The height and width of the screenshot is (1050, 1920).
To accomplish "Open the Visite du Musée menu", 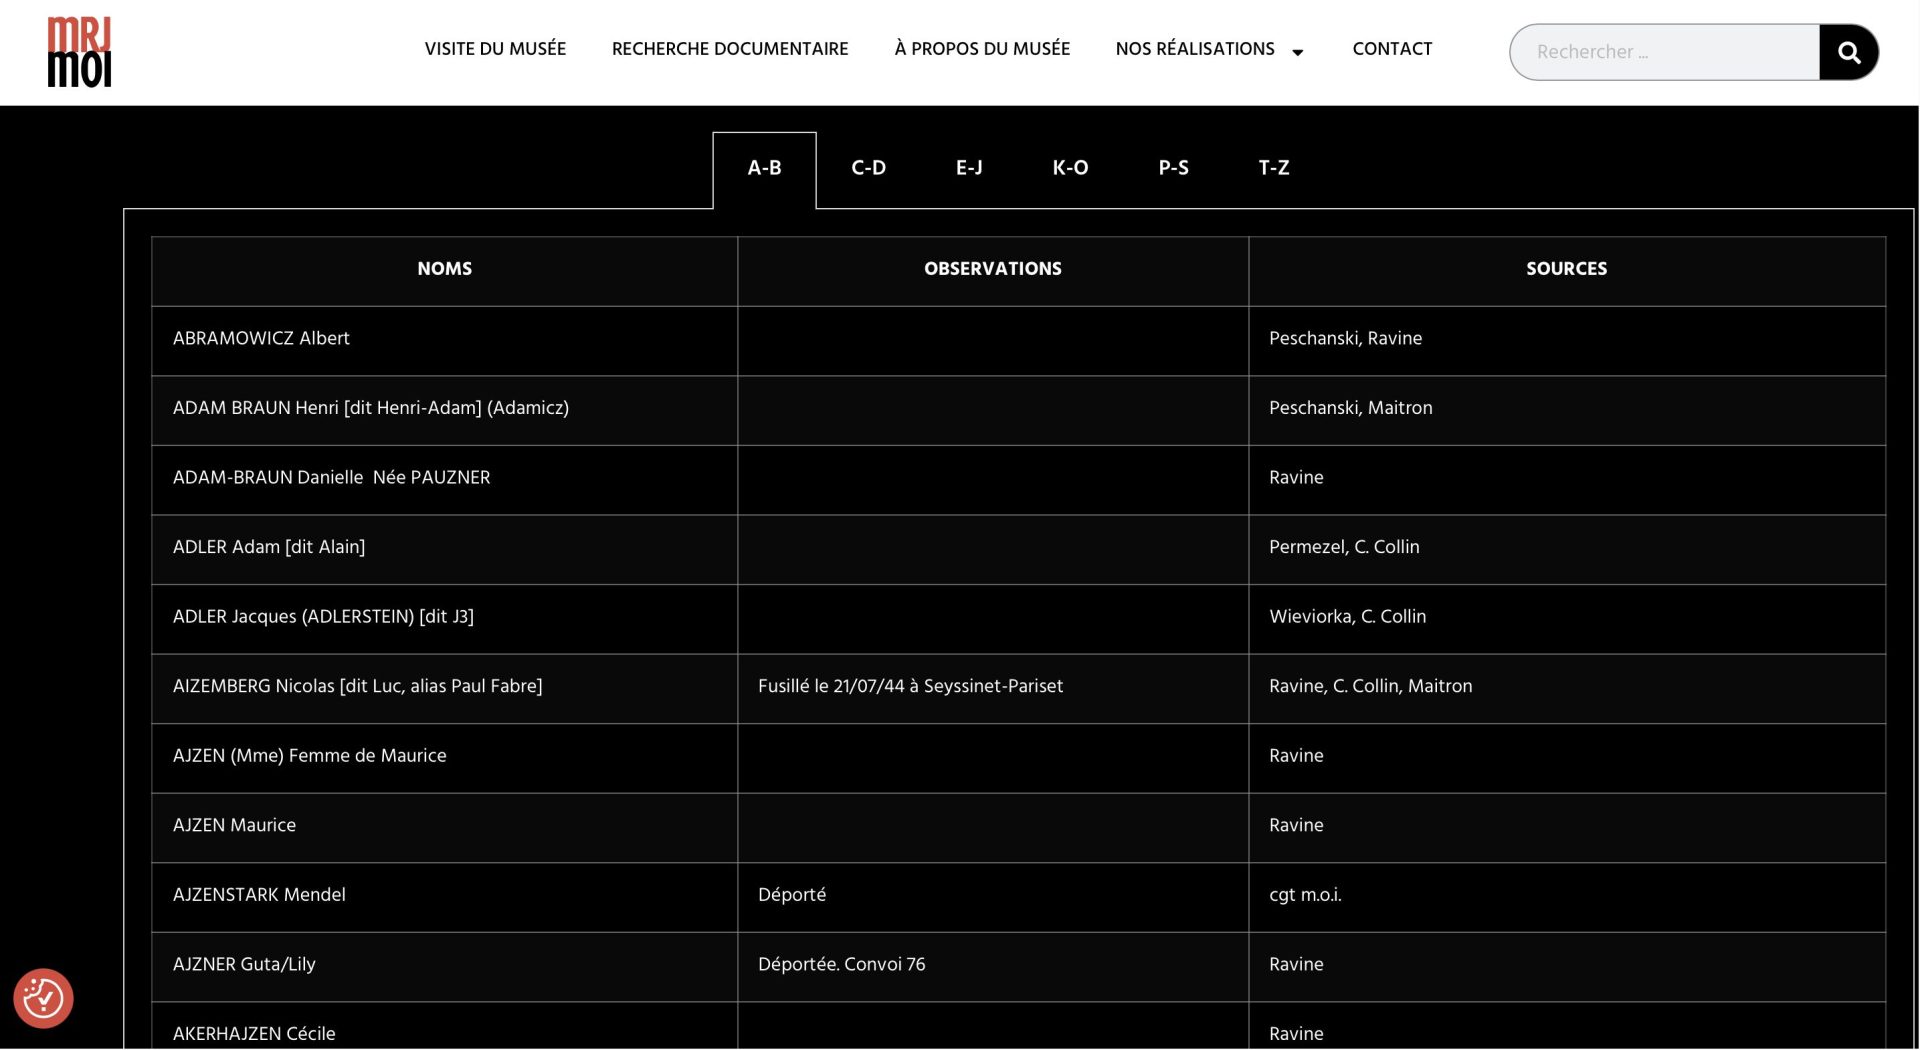I will point(495,49).
